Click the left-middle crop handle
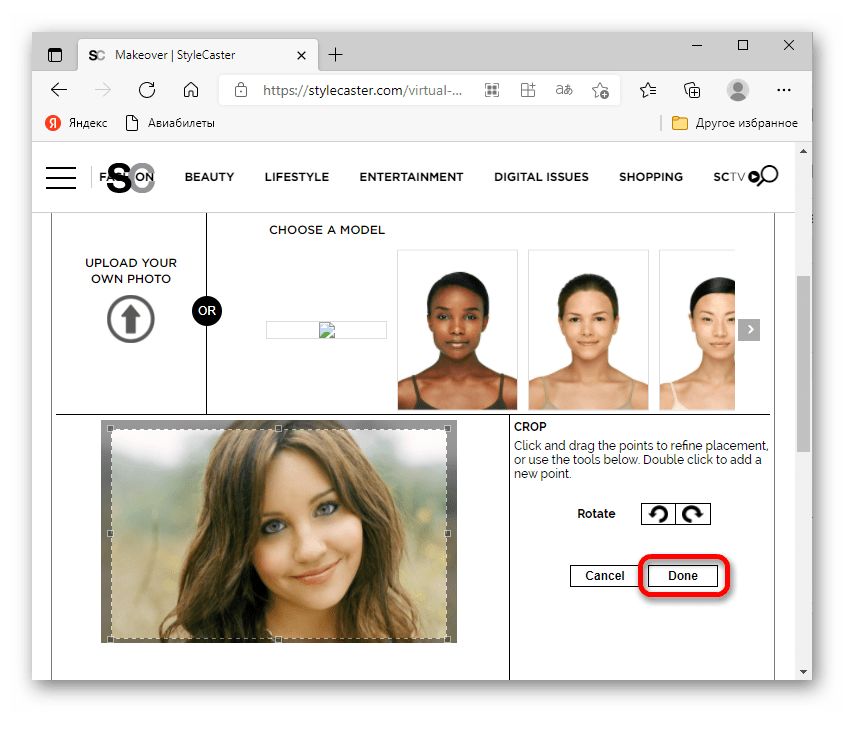Screen dimensions: 845x743 (x=110, y=533)
